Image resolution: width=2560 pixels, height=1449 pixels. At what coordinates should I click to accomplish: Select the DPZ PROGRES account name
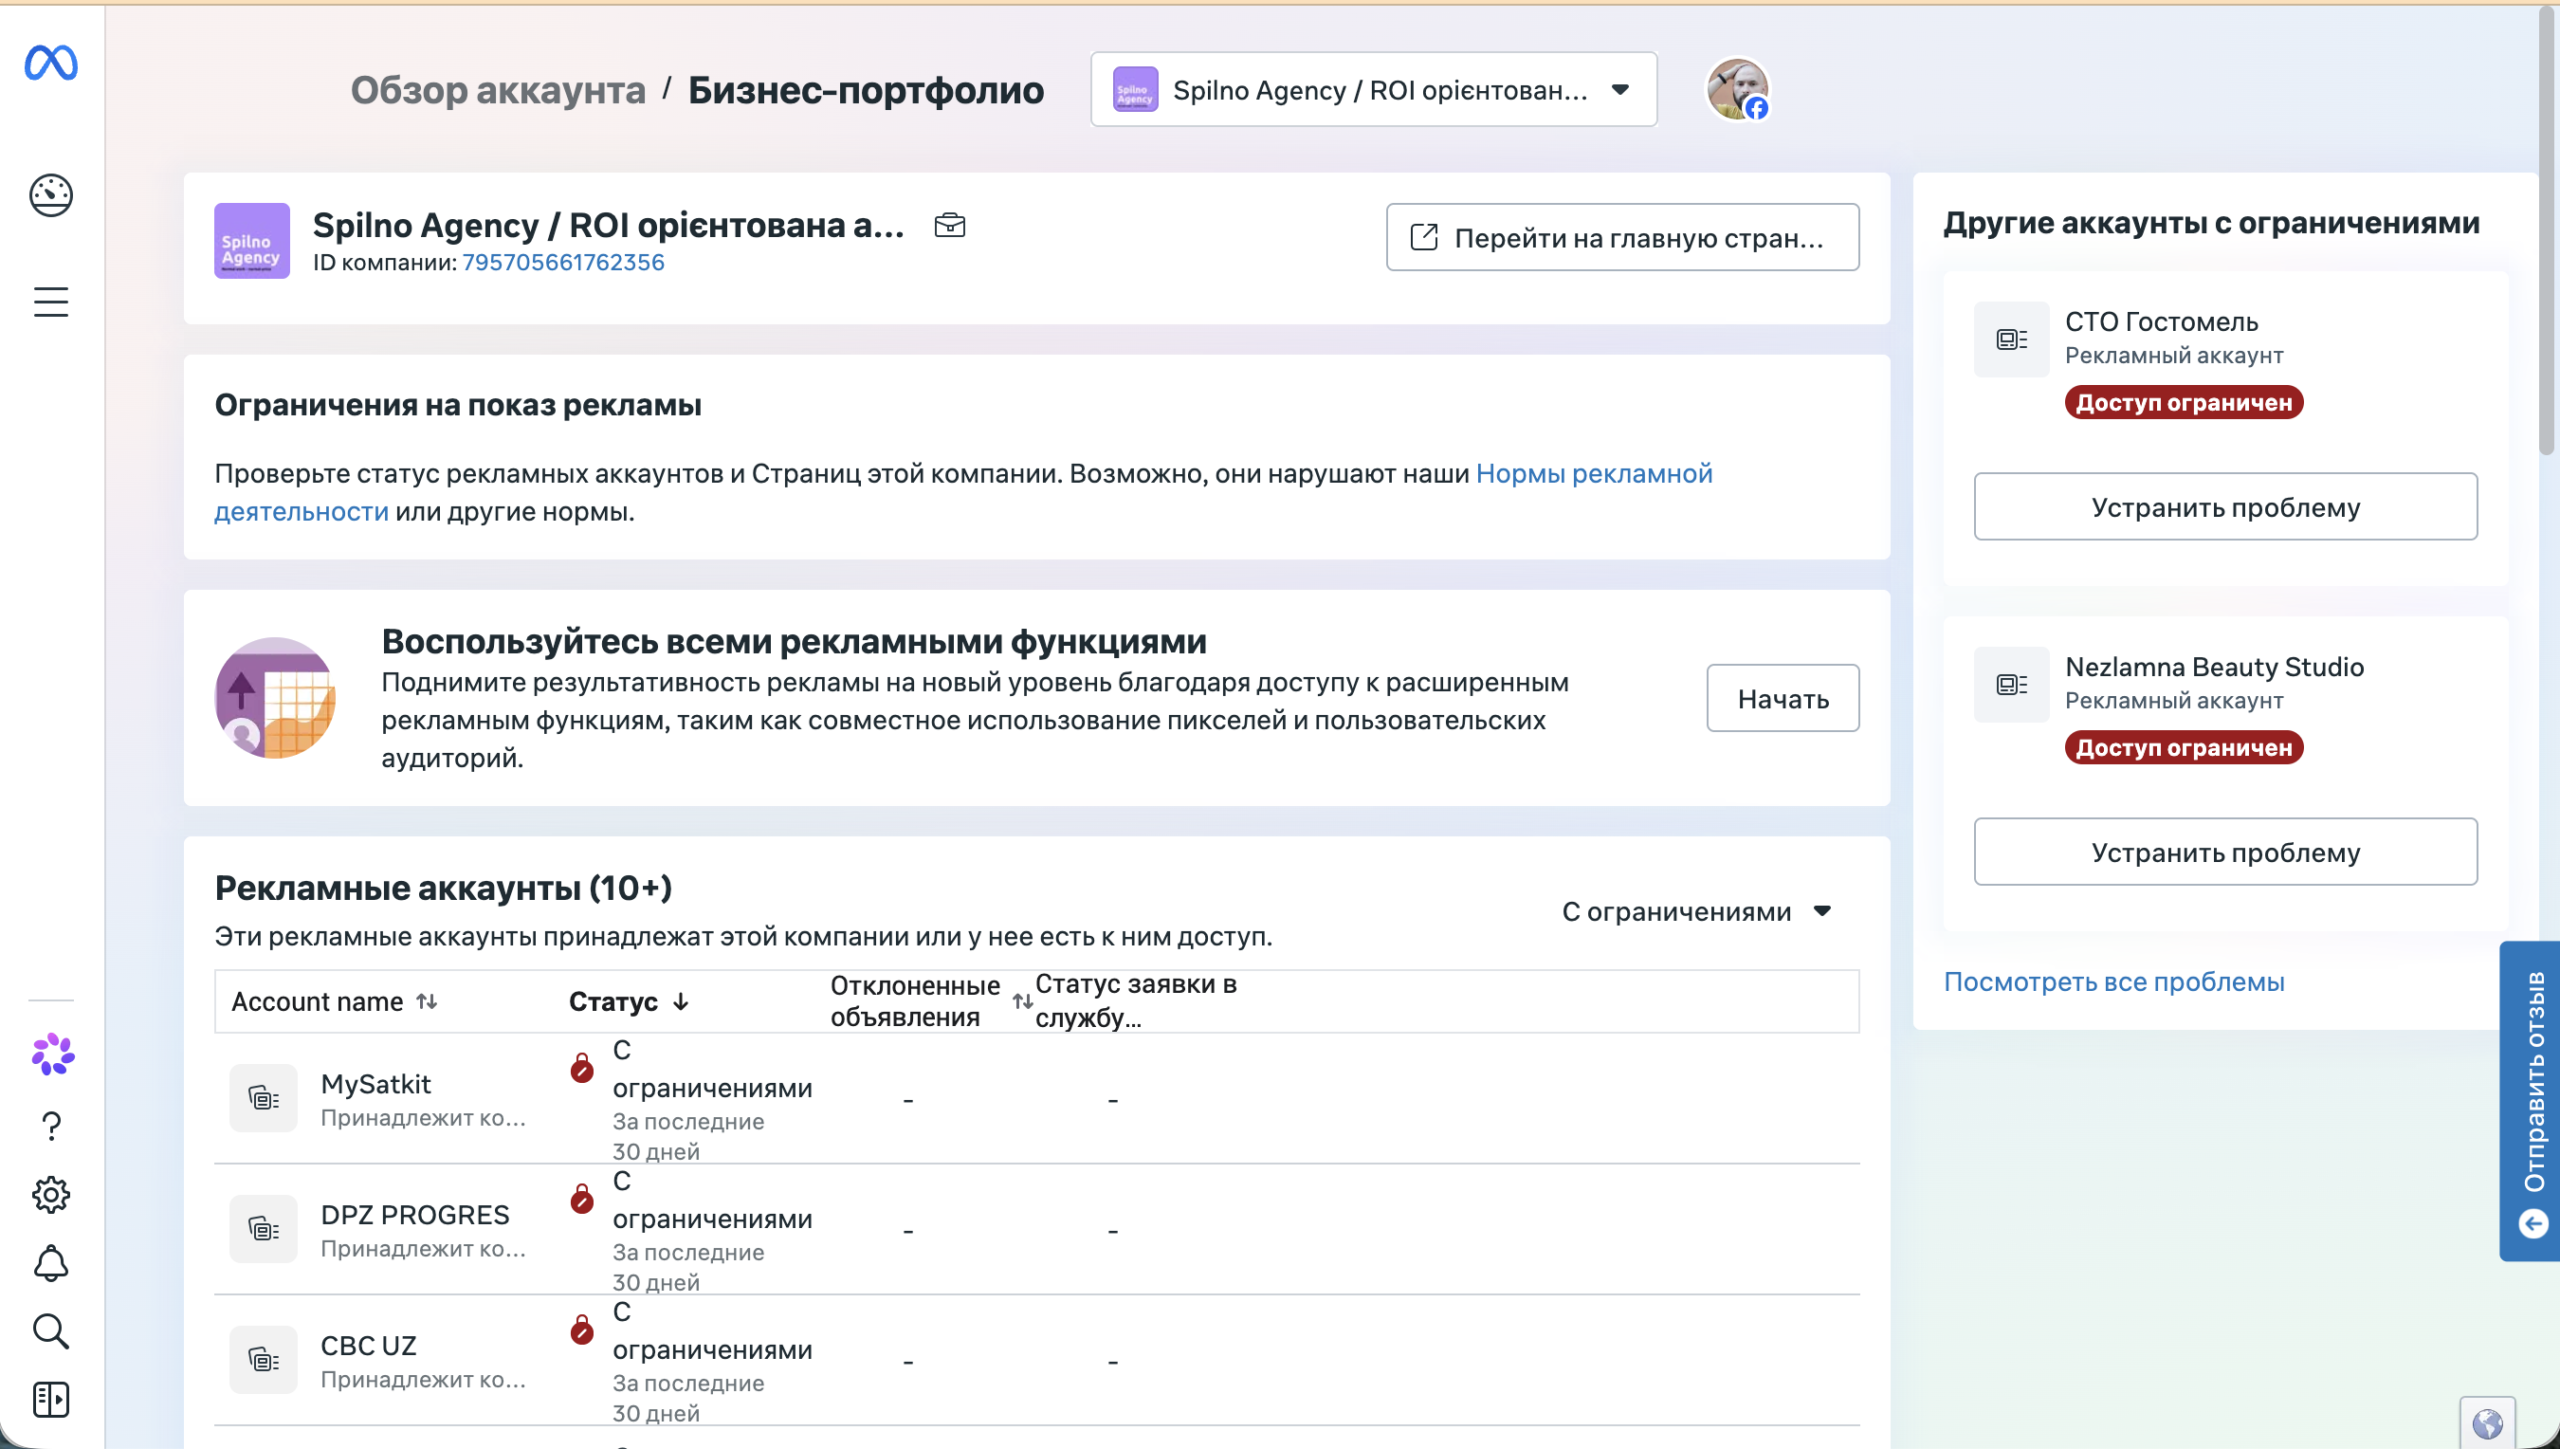click(x=415, y=1216)
